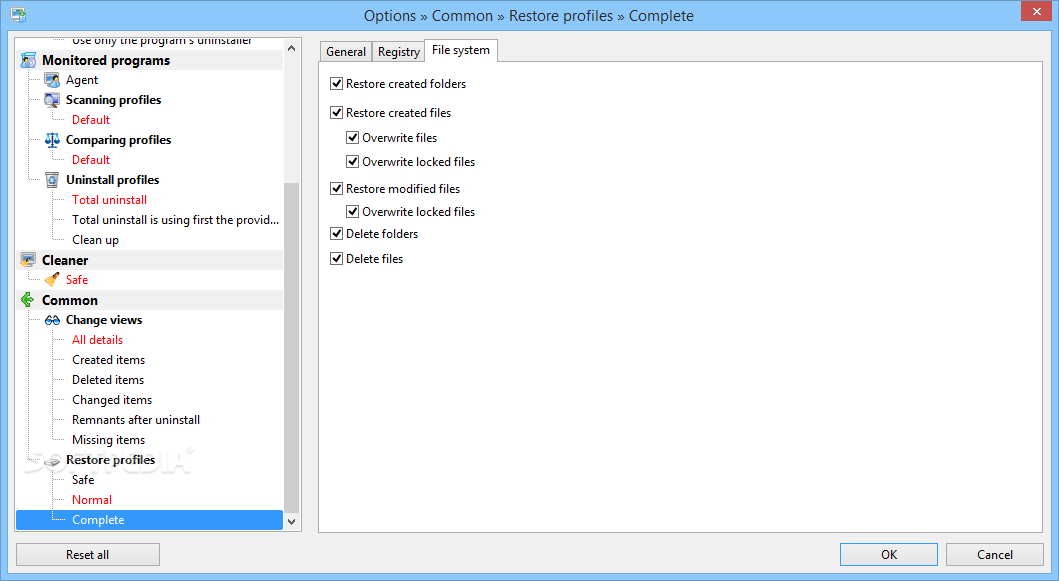Select the Cleaner heading
Viewport: 1059px width, 581px height.
pos(65,260)
